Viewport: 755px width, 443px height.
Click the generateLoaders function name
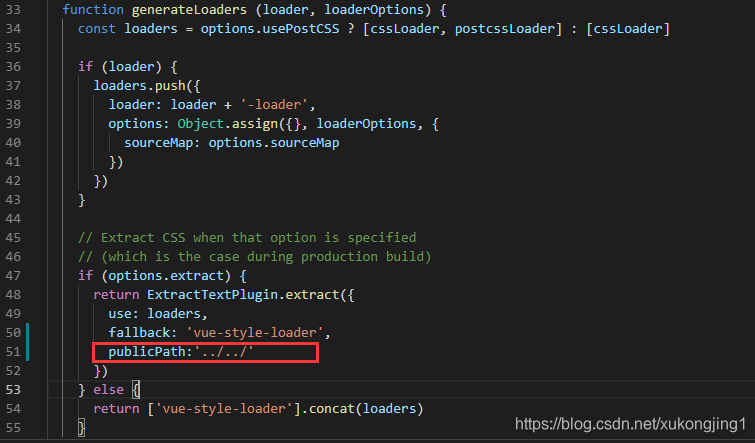189,10
